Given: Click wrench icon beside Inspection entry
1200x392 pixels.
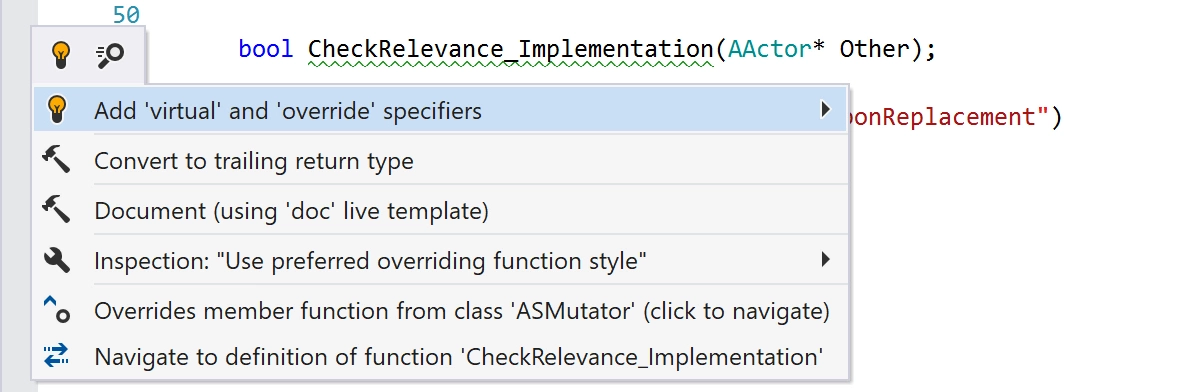Looking at the screenshot, I should point(57,261).
